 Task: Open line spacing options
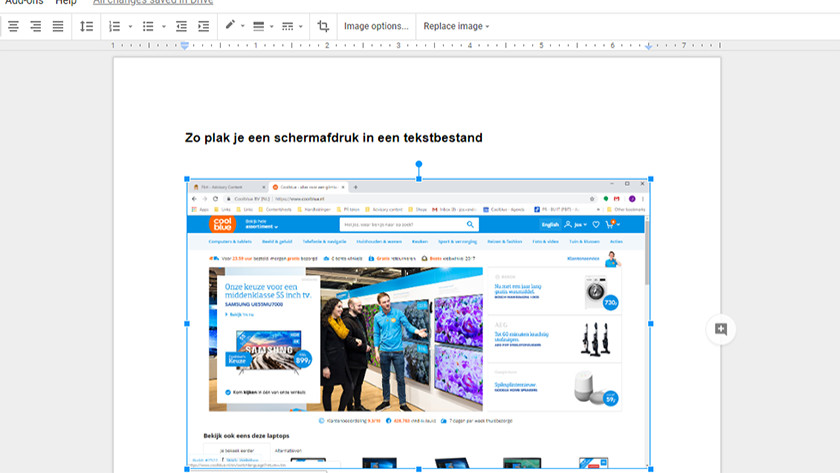click(86, 26)
